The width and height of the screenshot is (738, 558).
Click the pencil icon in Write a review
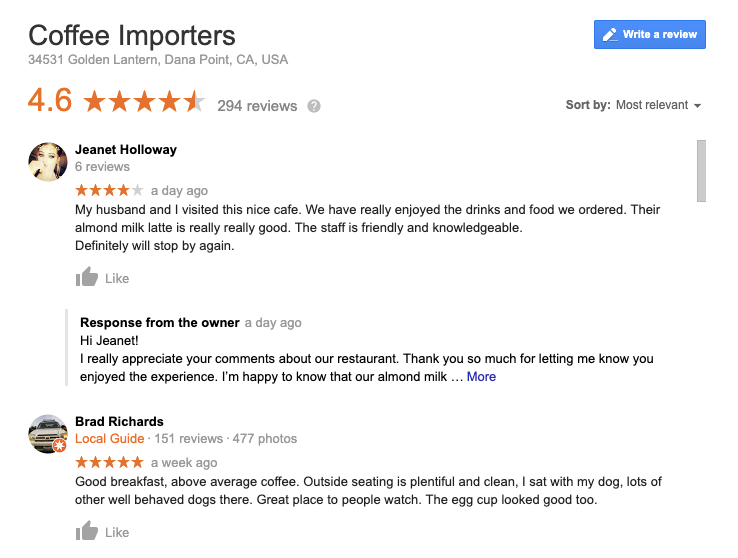[610, 34]
